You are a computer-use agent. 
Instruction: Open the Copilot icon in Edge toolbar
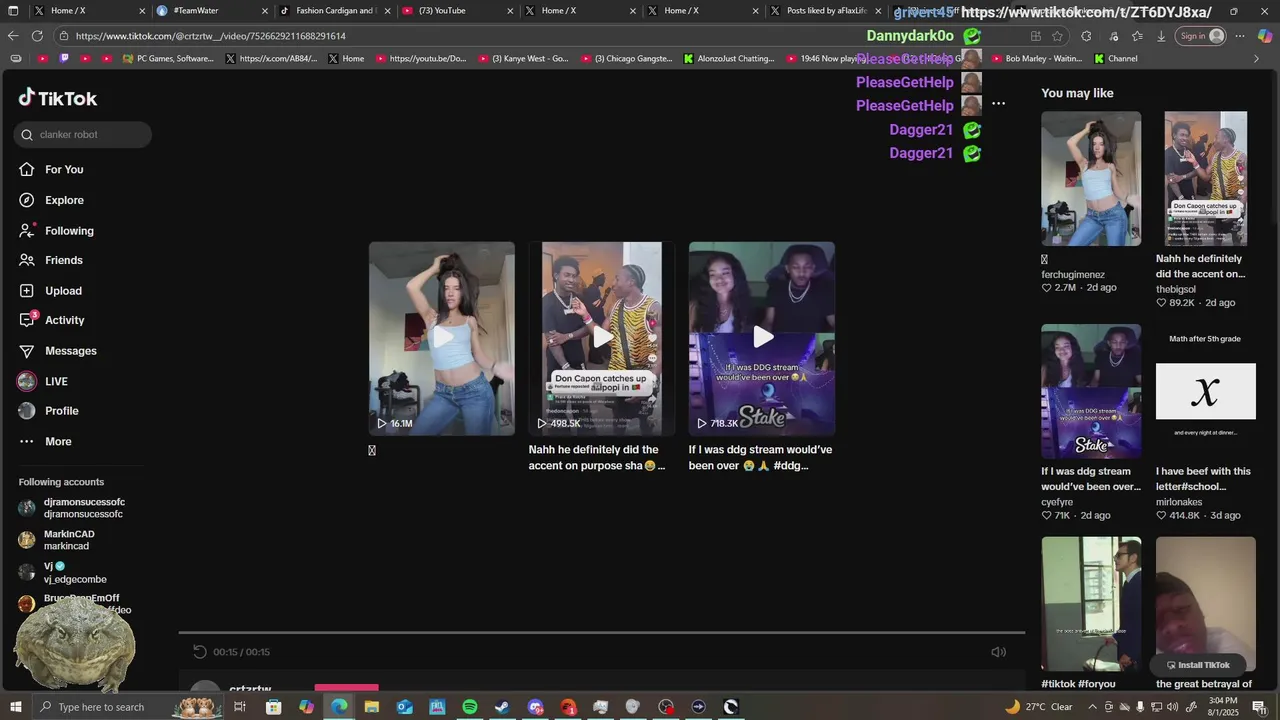pyautogui.click(x=1264, y=36)
